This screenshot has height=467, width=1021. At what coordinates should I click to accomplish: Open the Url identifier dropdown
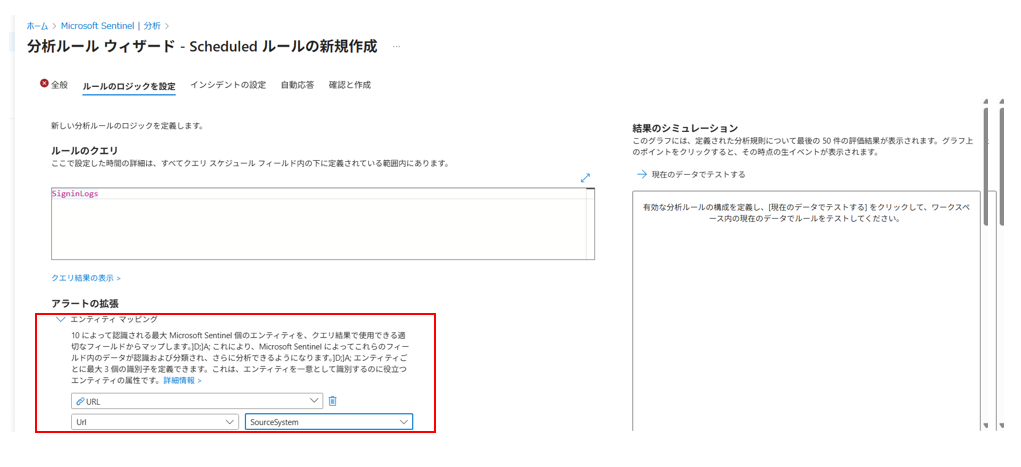154,423
